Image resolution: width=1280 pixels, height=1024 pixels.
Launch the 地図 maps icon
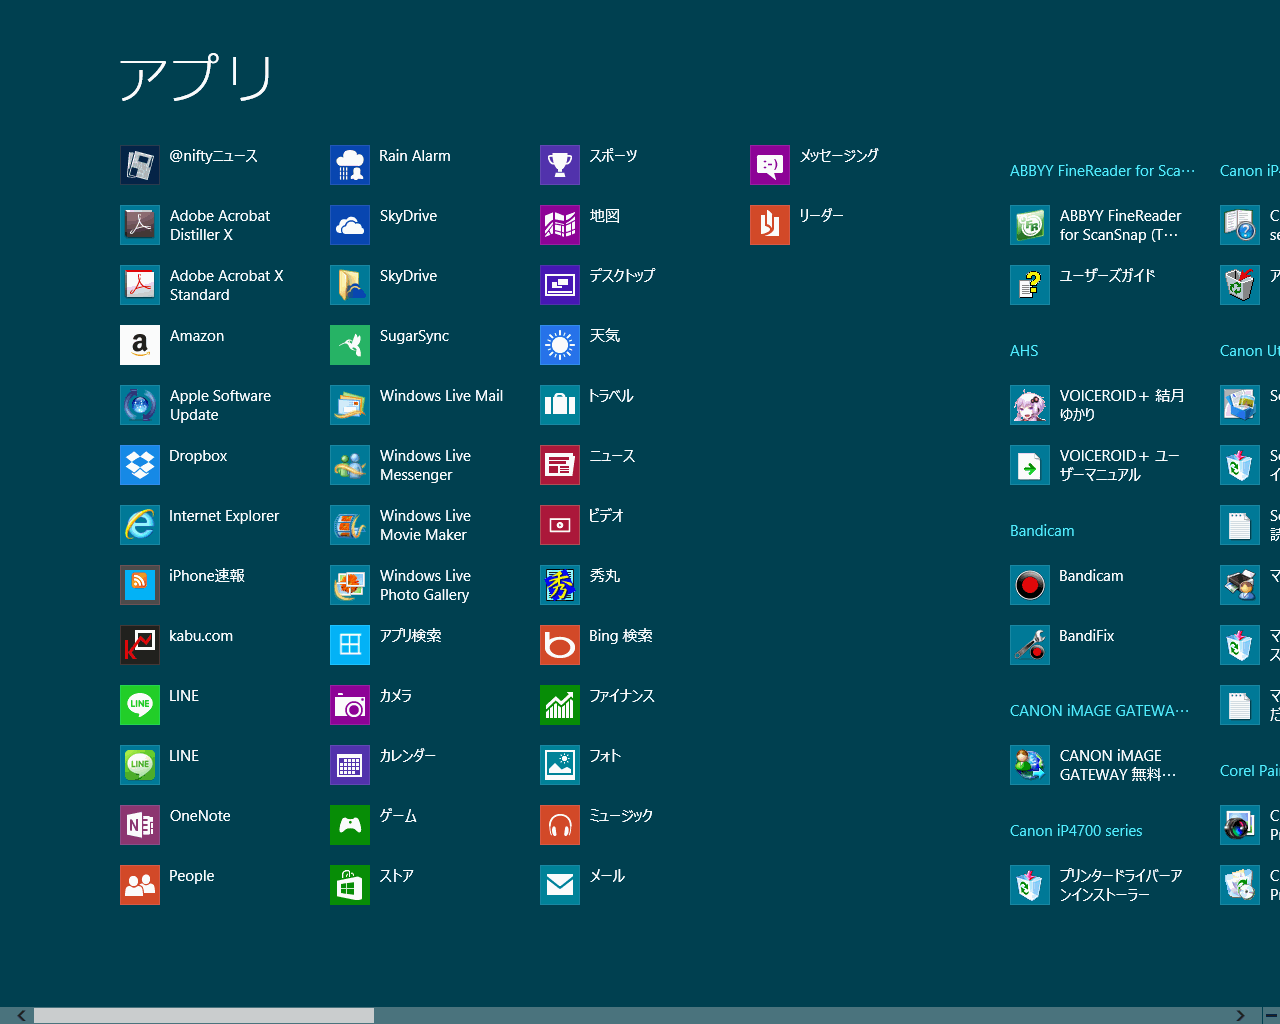point(560,225)
